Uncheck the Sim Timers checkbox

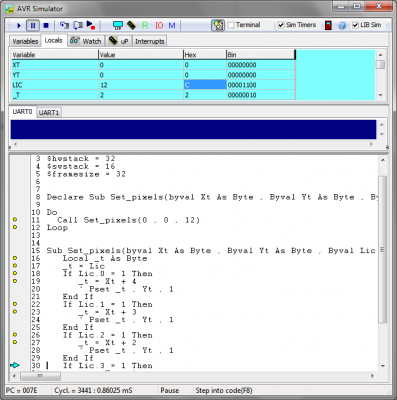[x=281, y=25]
